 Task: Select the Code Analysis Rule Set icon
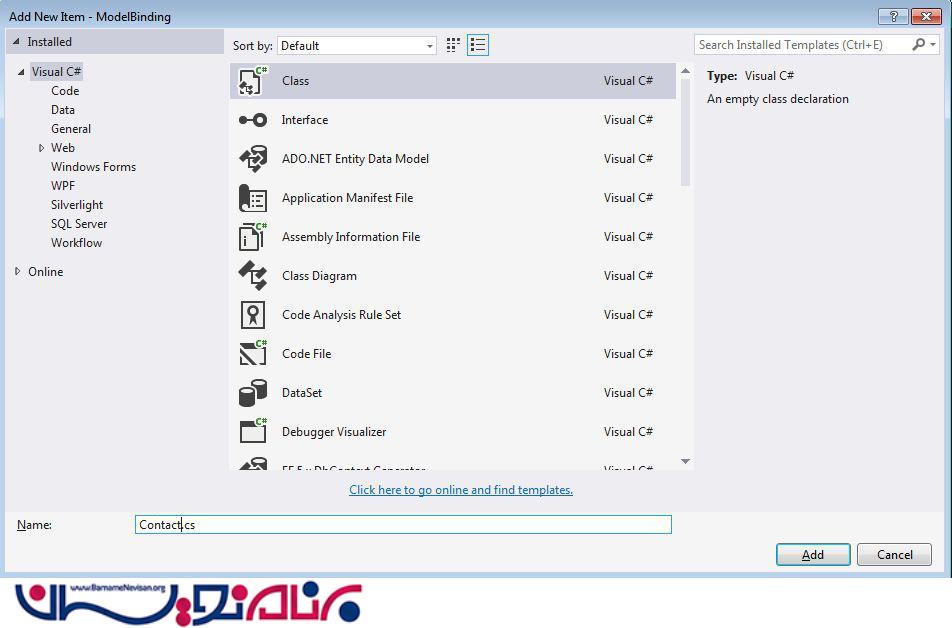pos(253,315)
